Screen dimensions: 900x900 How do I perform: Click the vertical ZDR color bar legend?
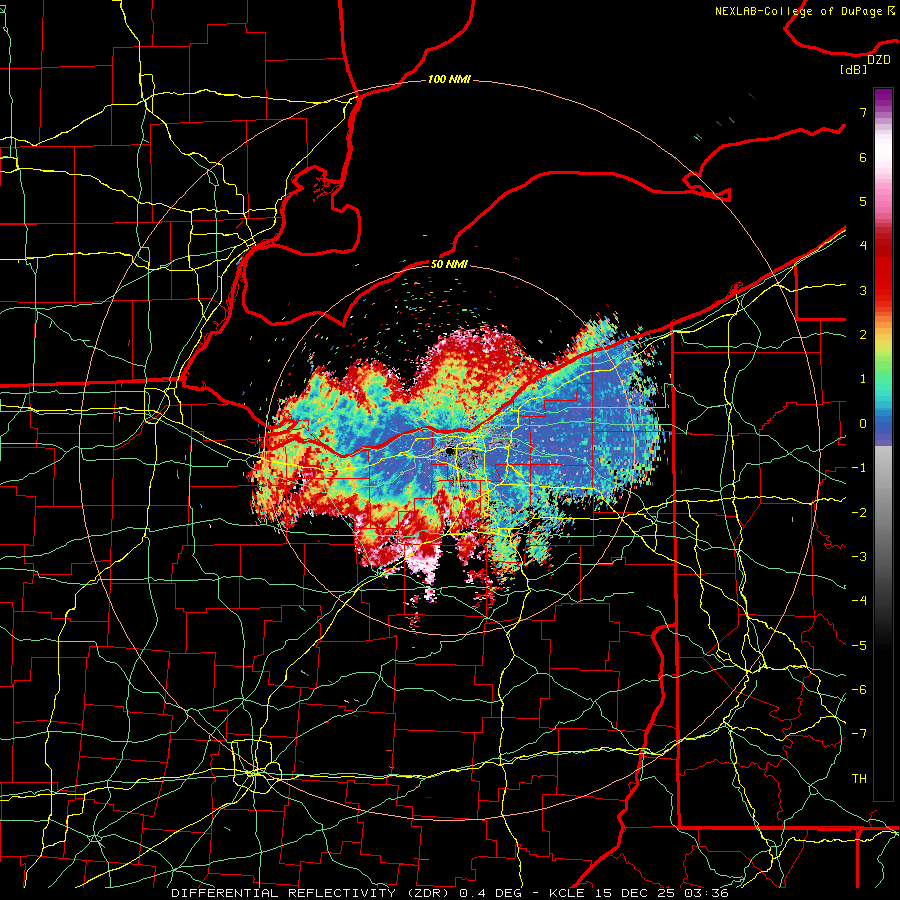883,444
